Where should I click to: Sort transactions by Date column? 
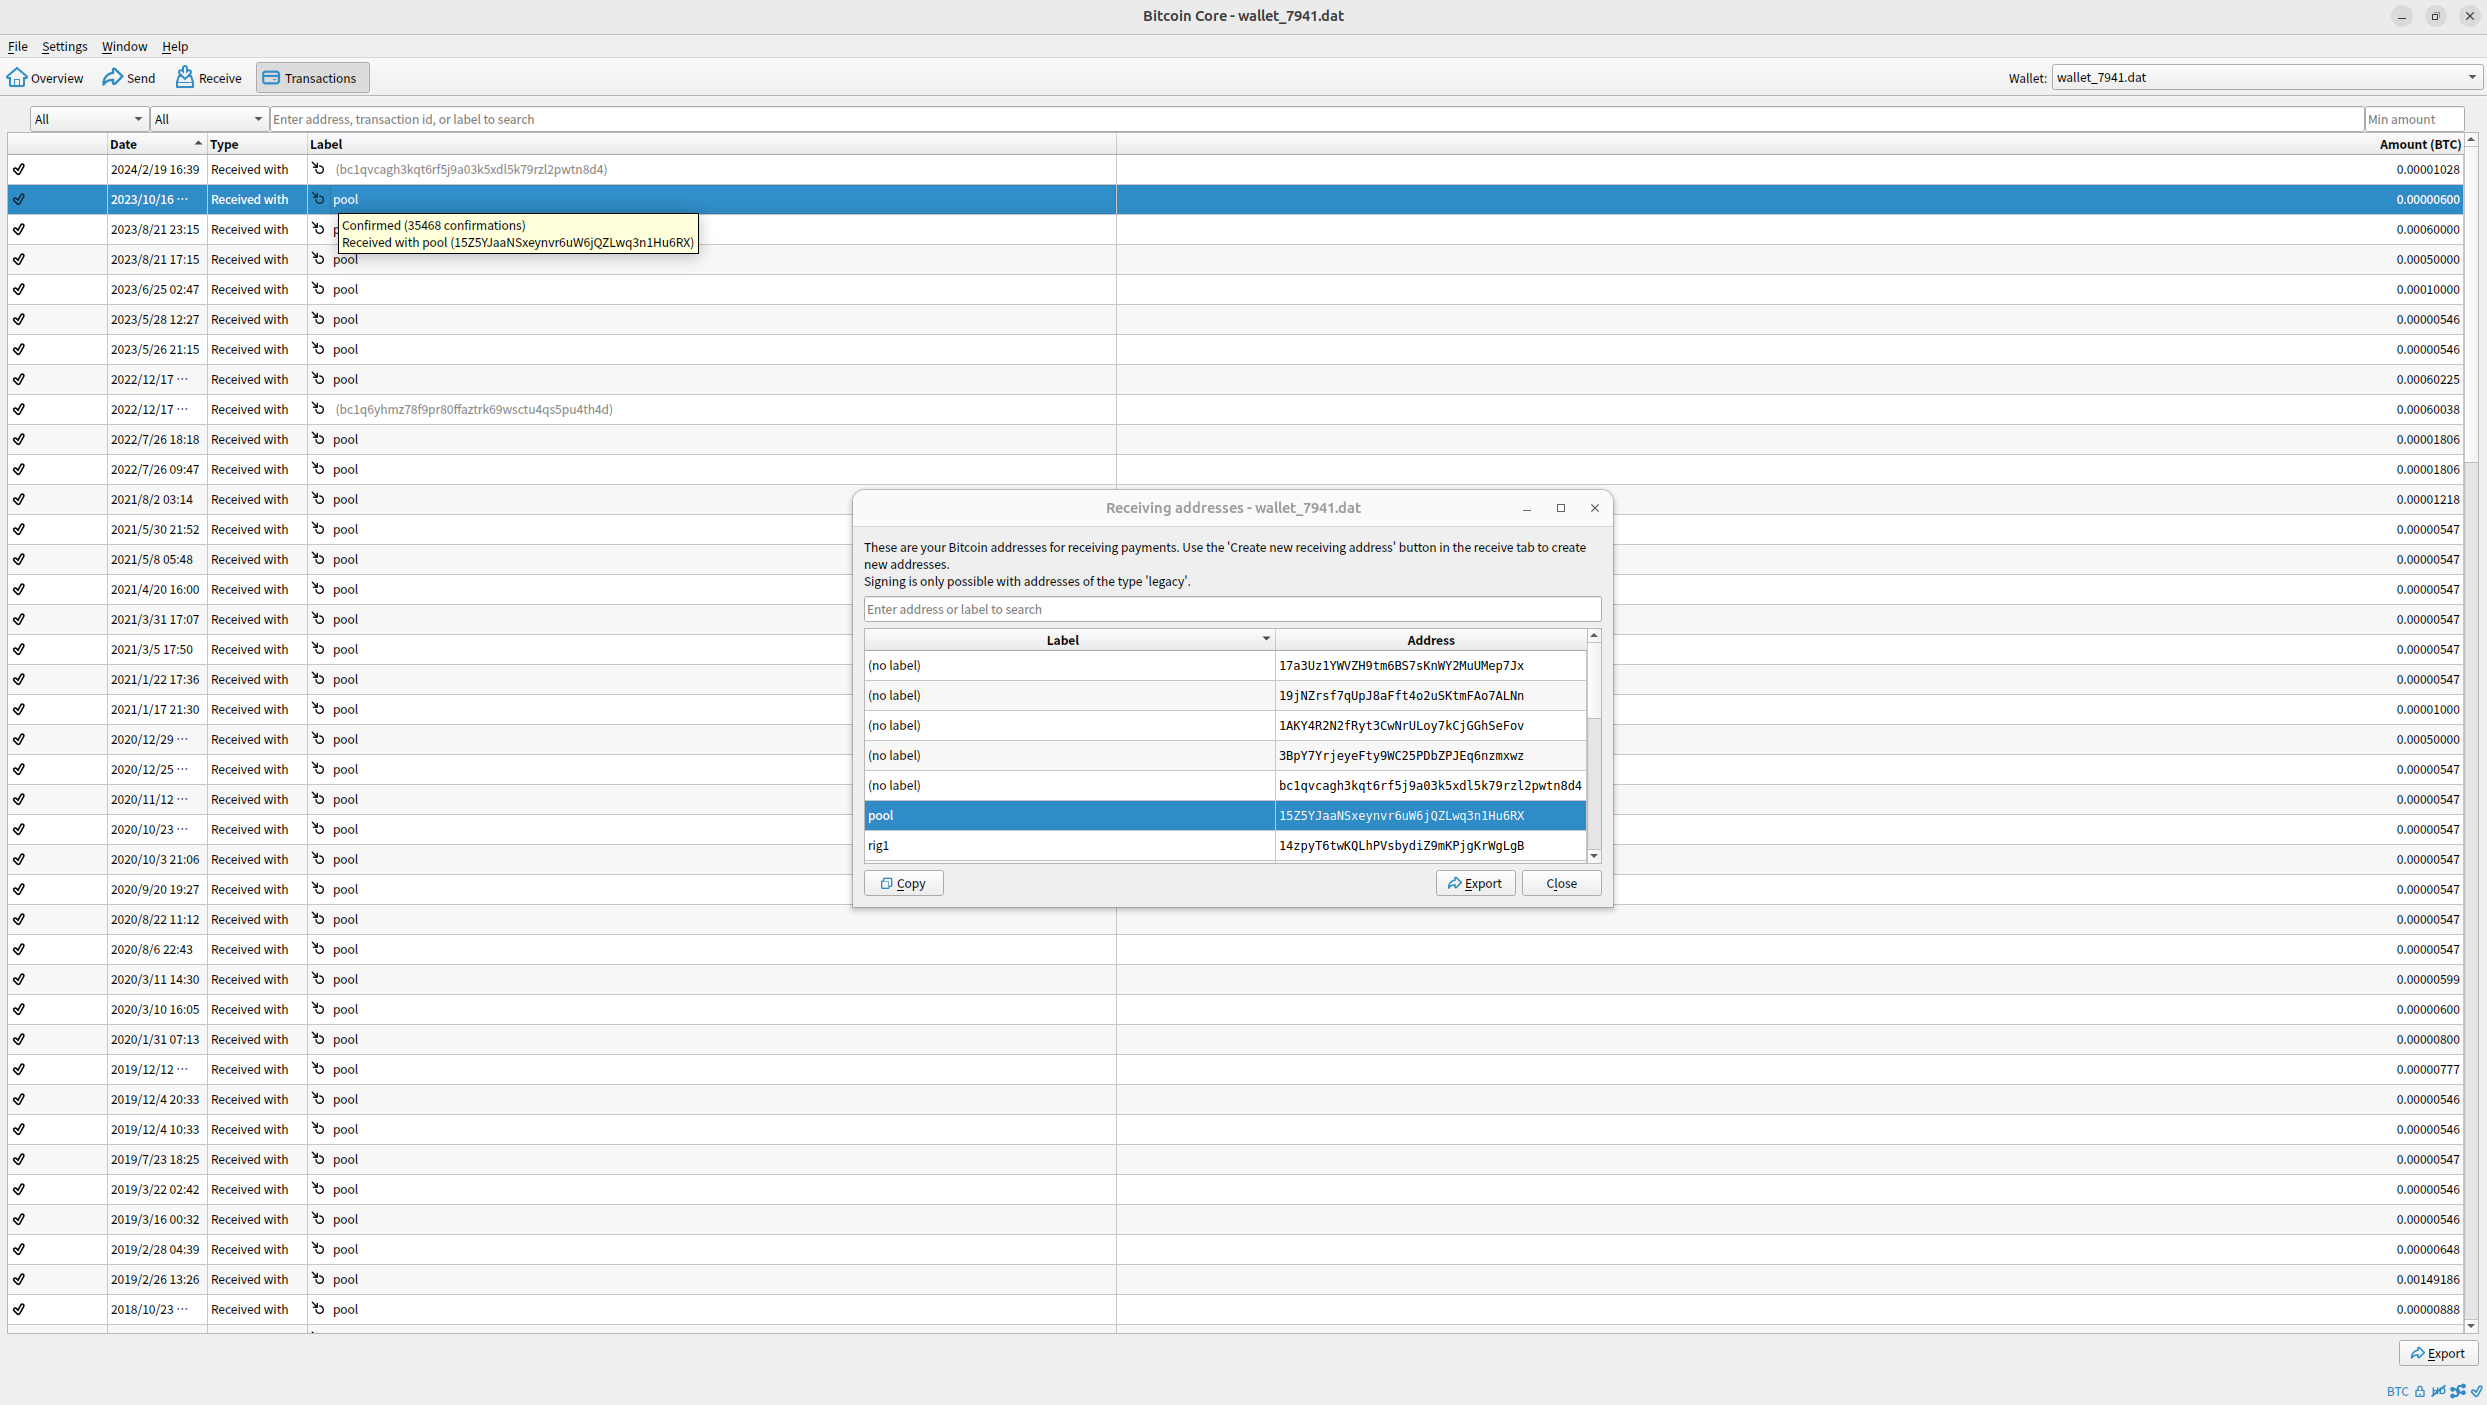156,144
